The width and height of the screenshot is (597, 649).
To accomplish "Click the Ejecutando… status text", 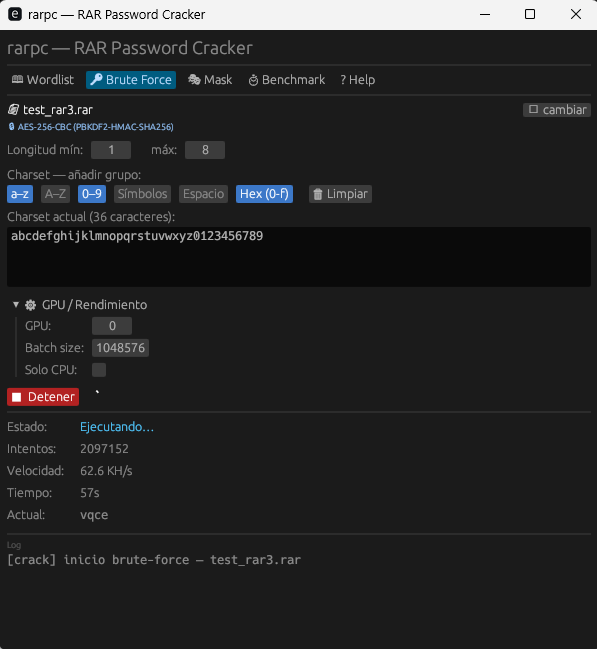I will 117,427.
